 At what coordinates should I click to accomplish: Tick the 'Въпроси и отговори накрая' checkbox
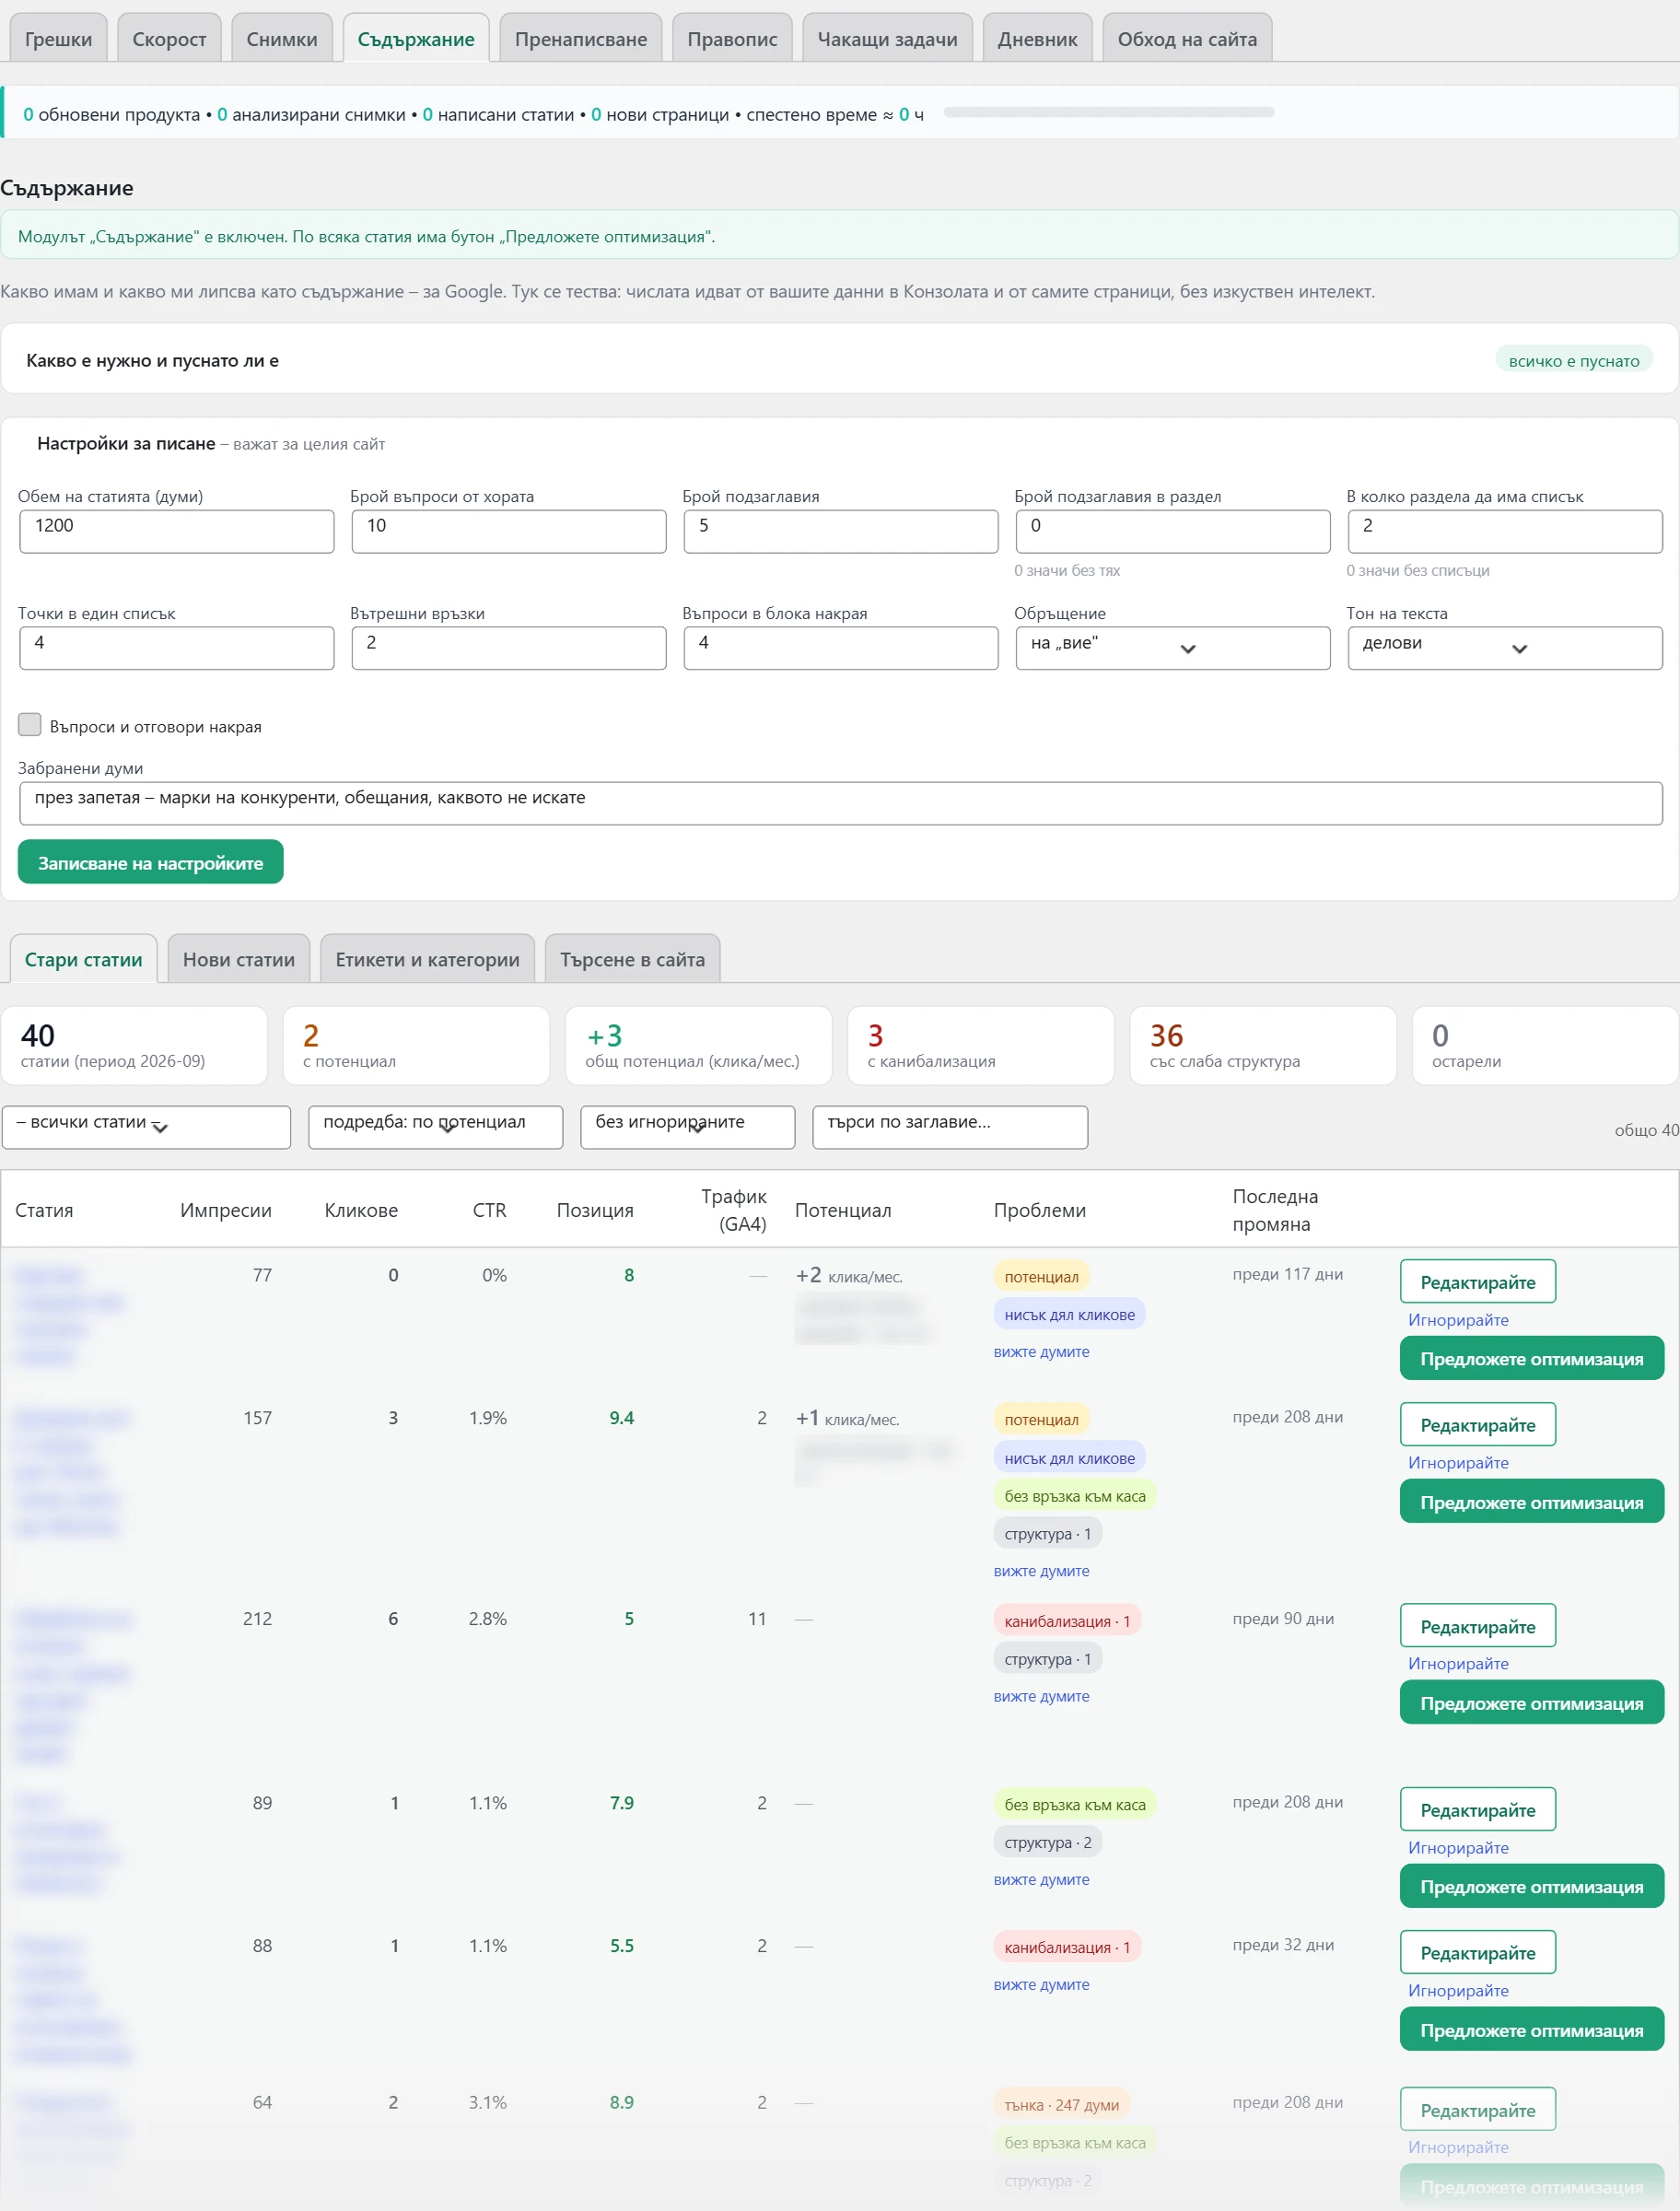[x=30, y=725]
